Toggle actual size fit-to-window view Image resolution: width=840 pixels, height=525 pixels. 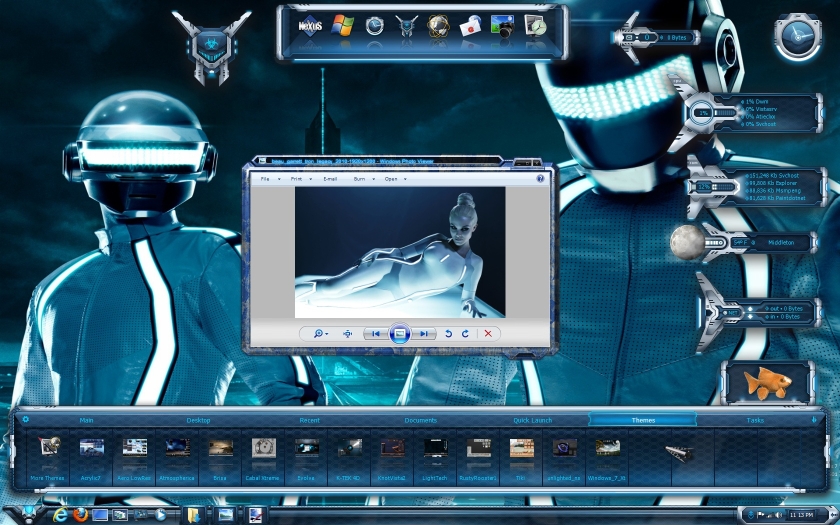[x=347, y=333]
